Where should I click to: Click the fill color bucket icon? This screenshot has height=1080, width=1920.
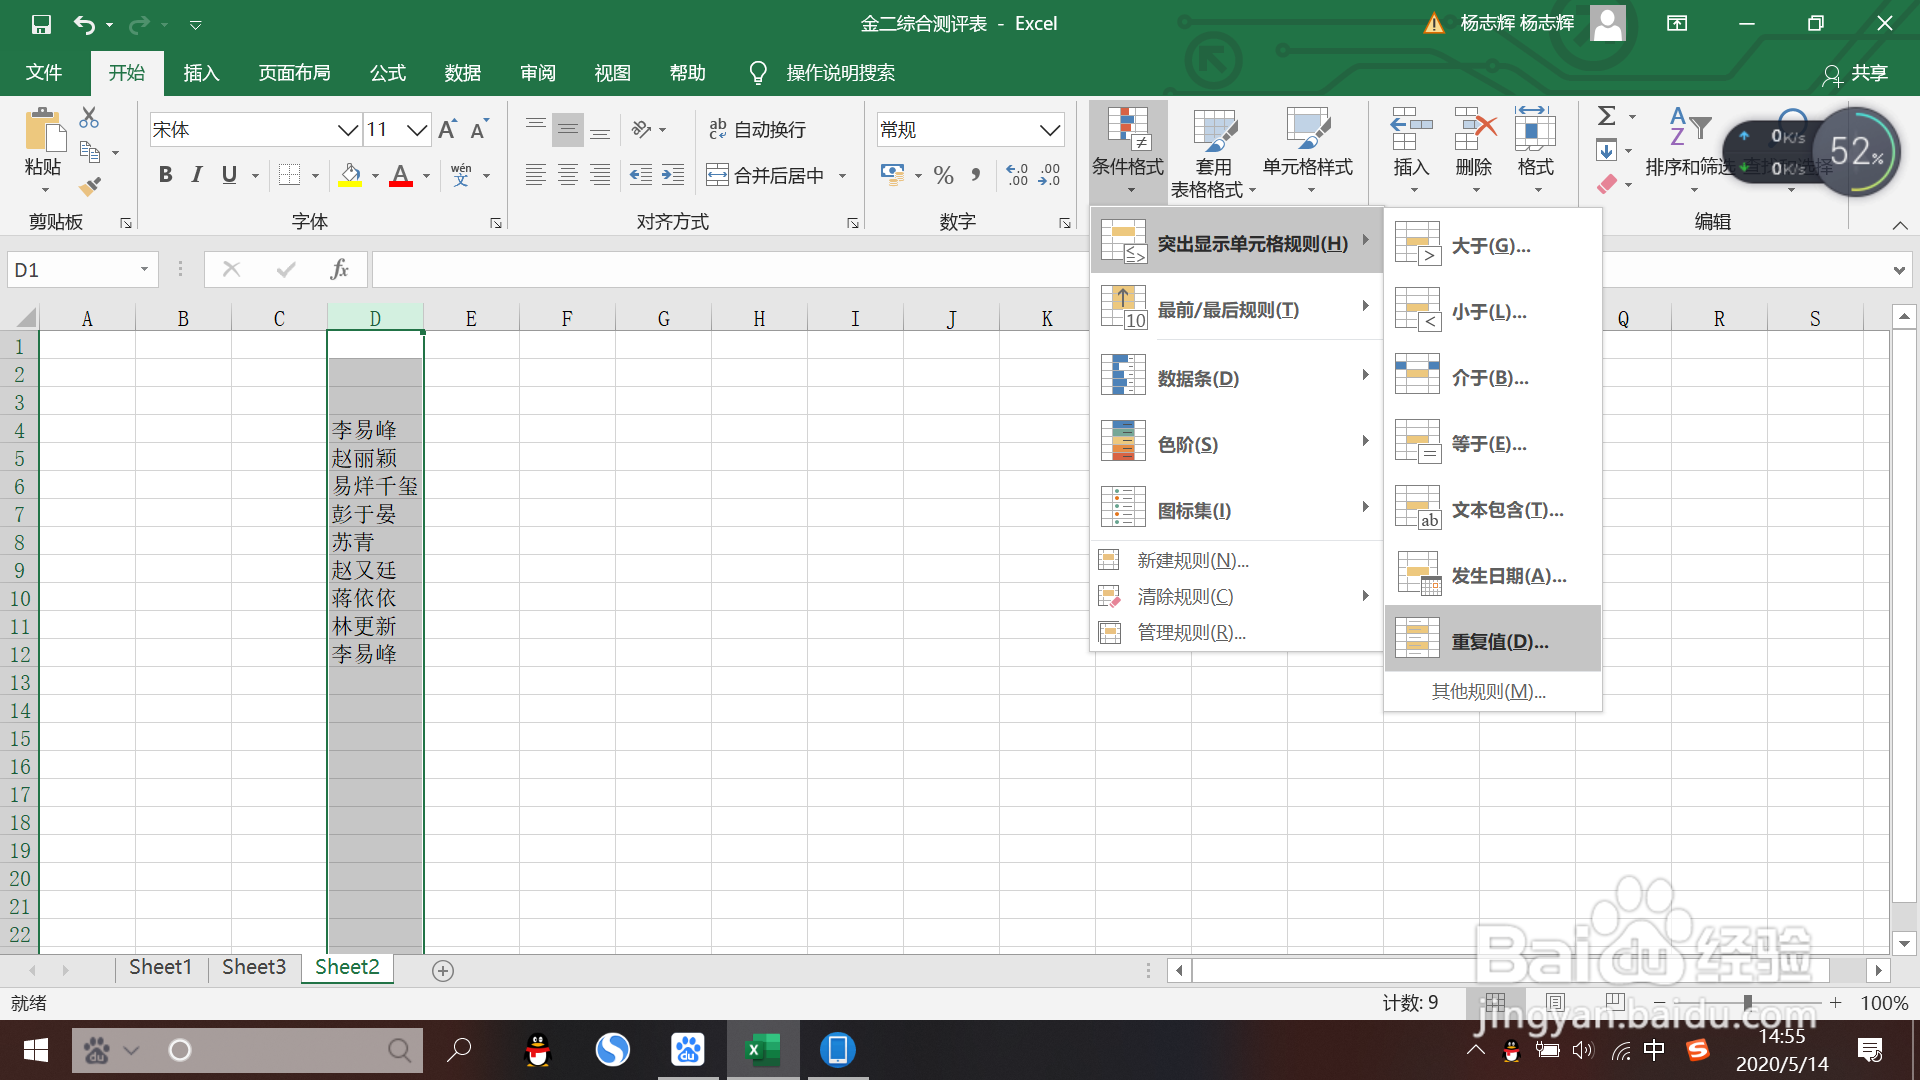(x=350, y=175)
